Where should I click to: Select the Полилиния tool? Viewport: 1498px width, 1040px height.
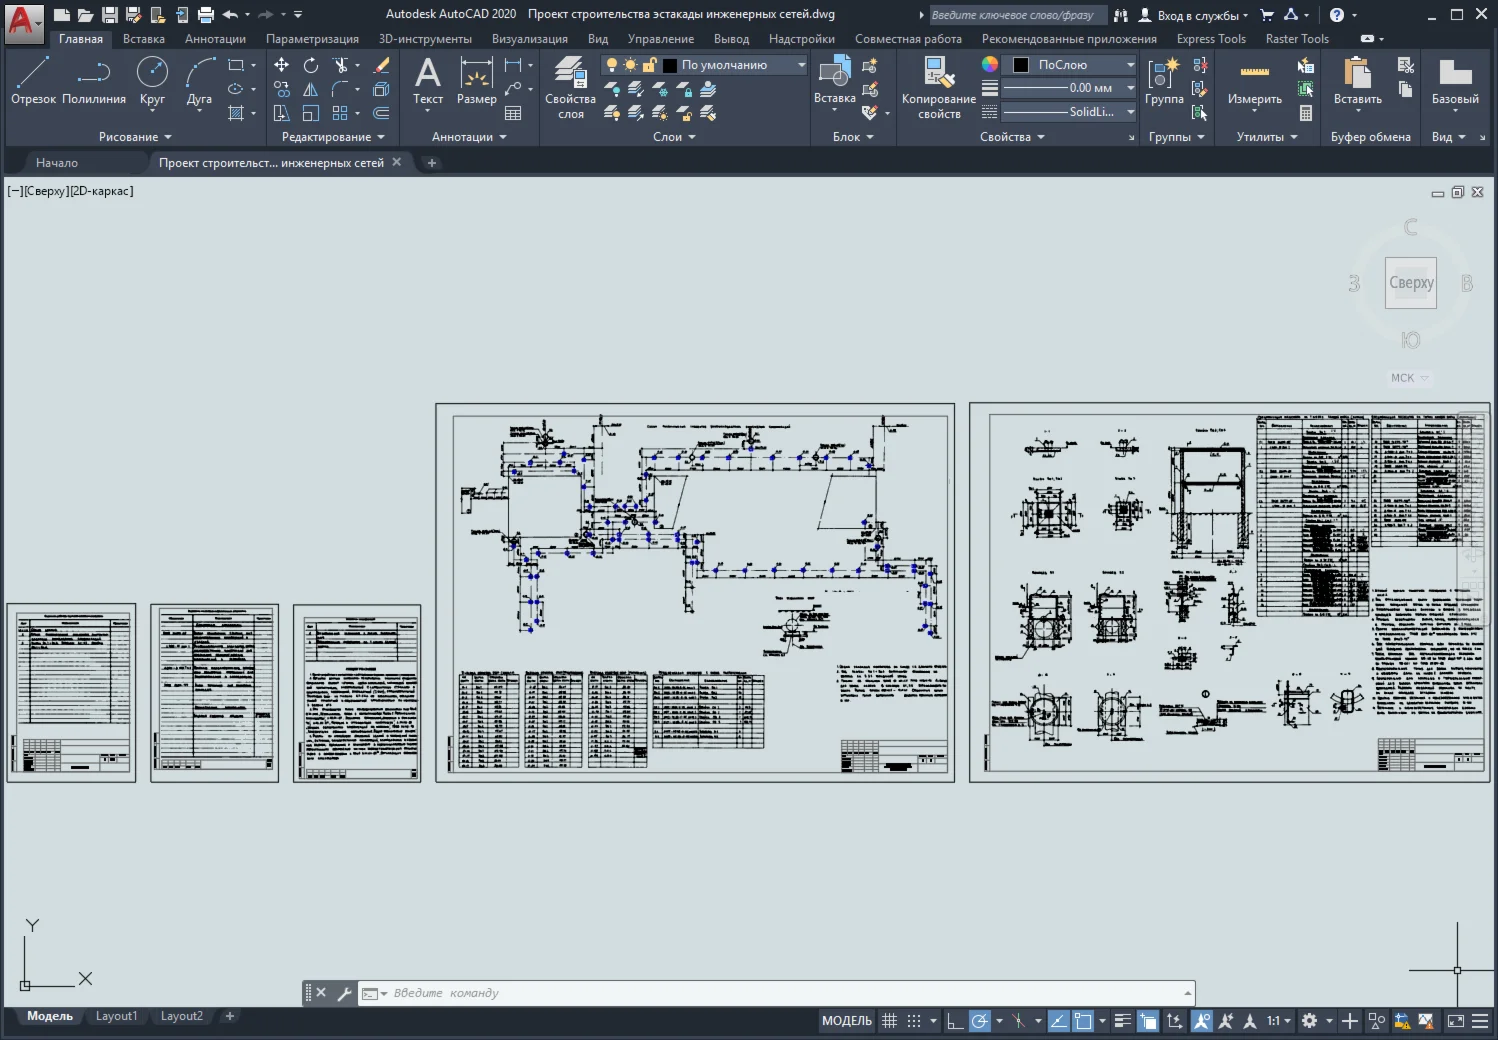click(94, 80)
